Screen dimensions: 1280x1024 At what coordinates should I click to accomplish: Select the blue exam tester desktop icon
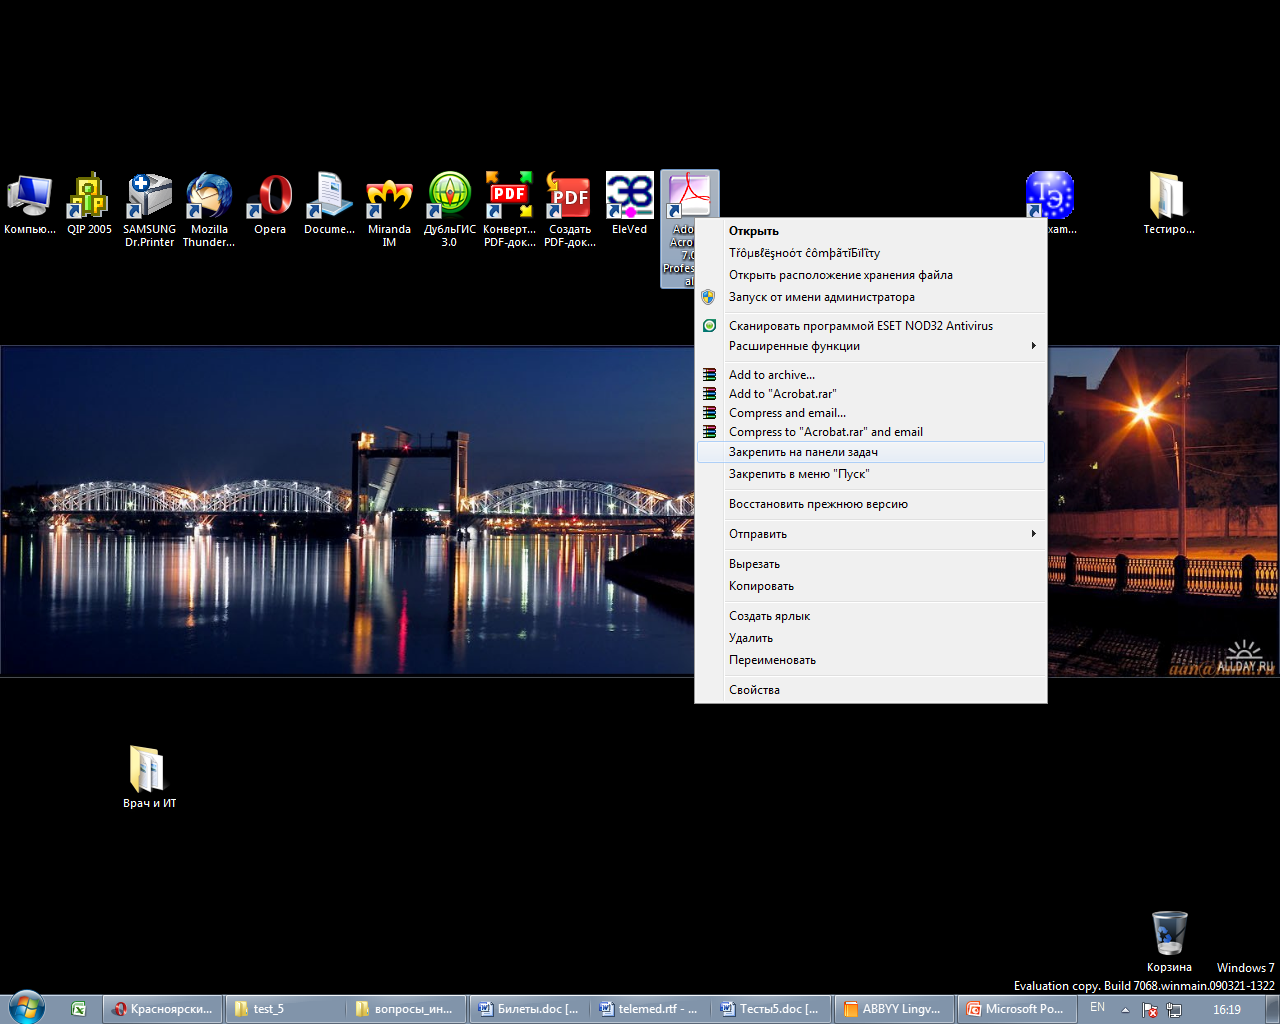(x=1050, y=196)
